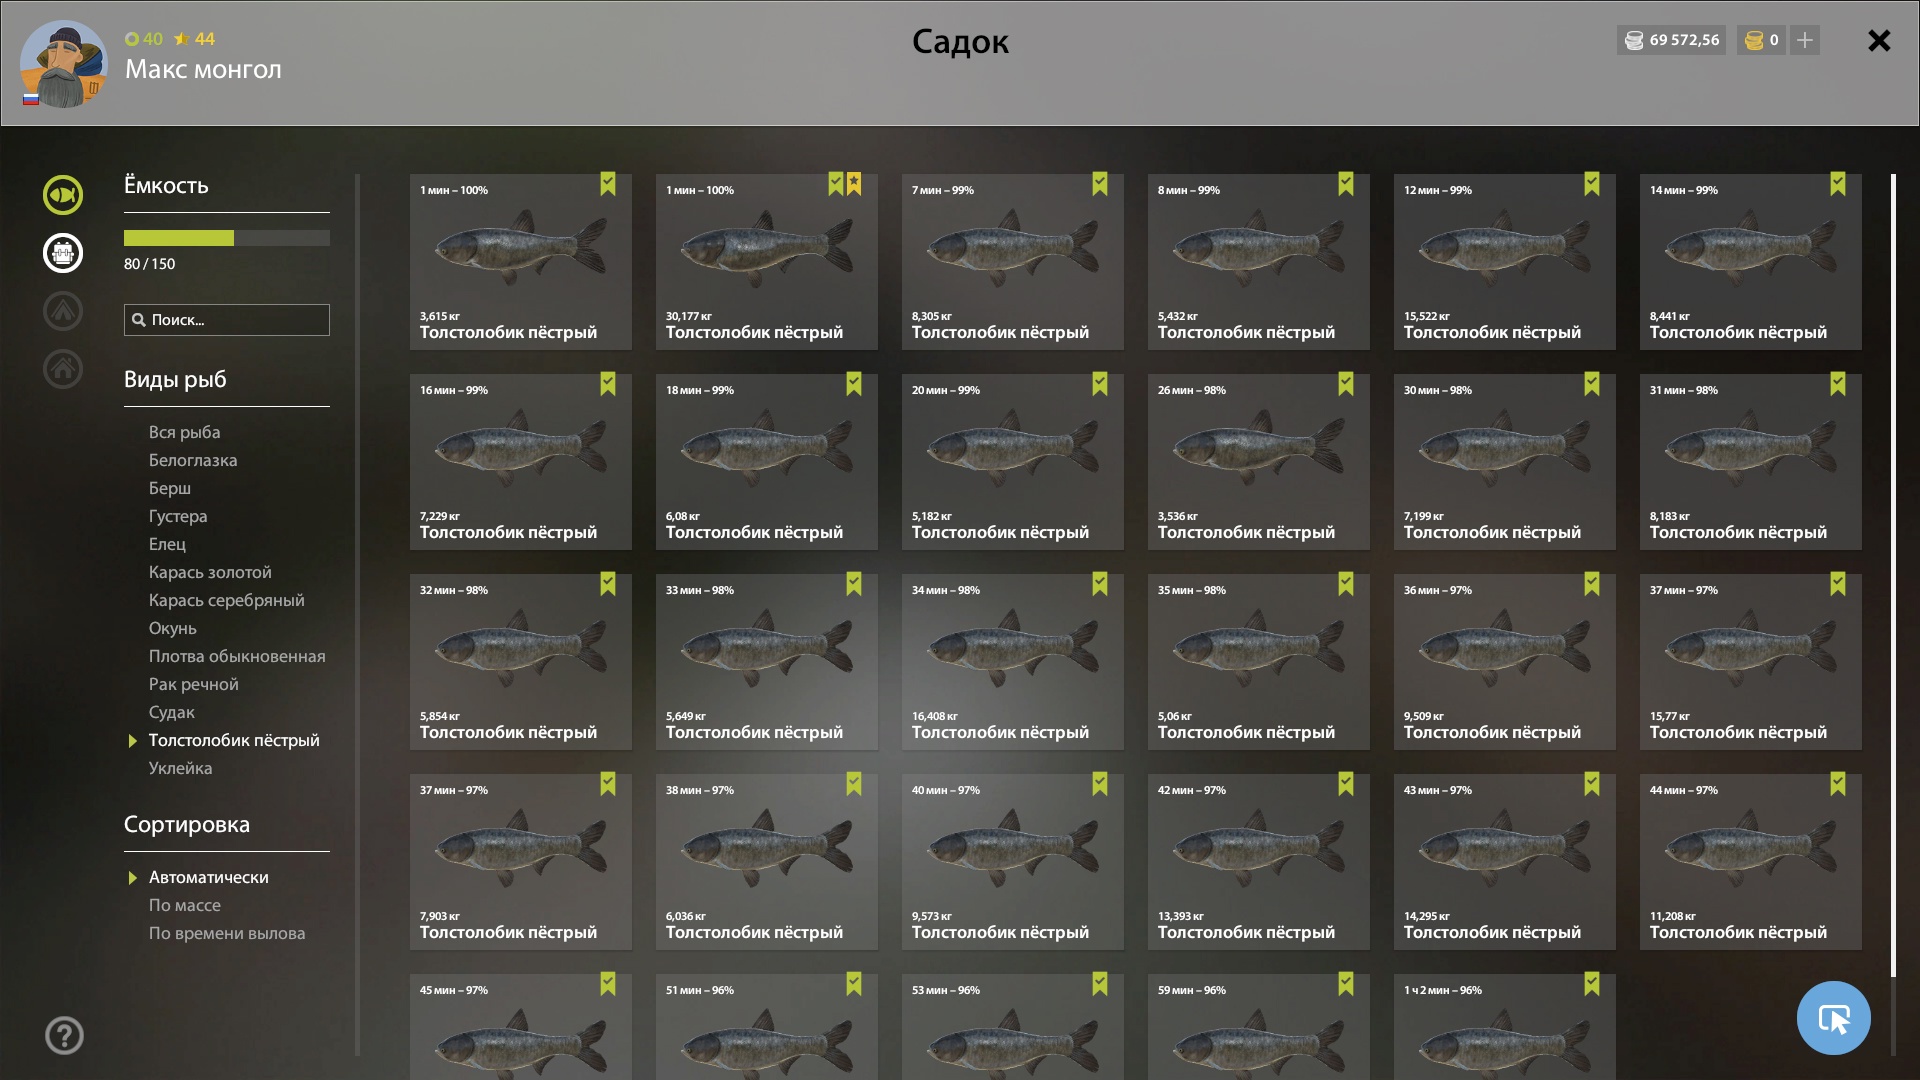The image size is (1920, 1080).
Task: Click the Поиск search field
Action: (x=227, y=320)
